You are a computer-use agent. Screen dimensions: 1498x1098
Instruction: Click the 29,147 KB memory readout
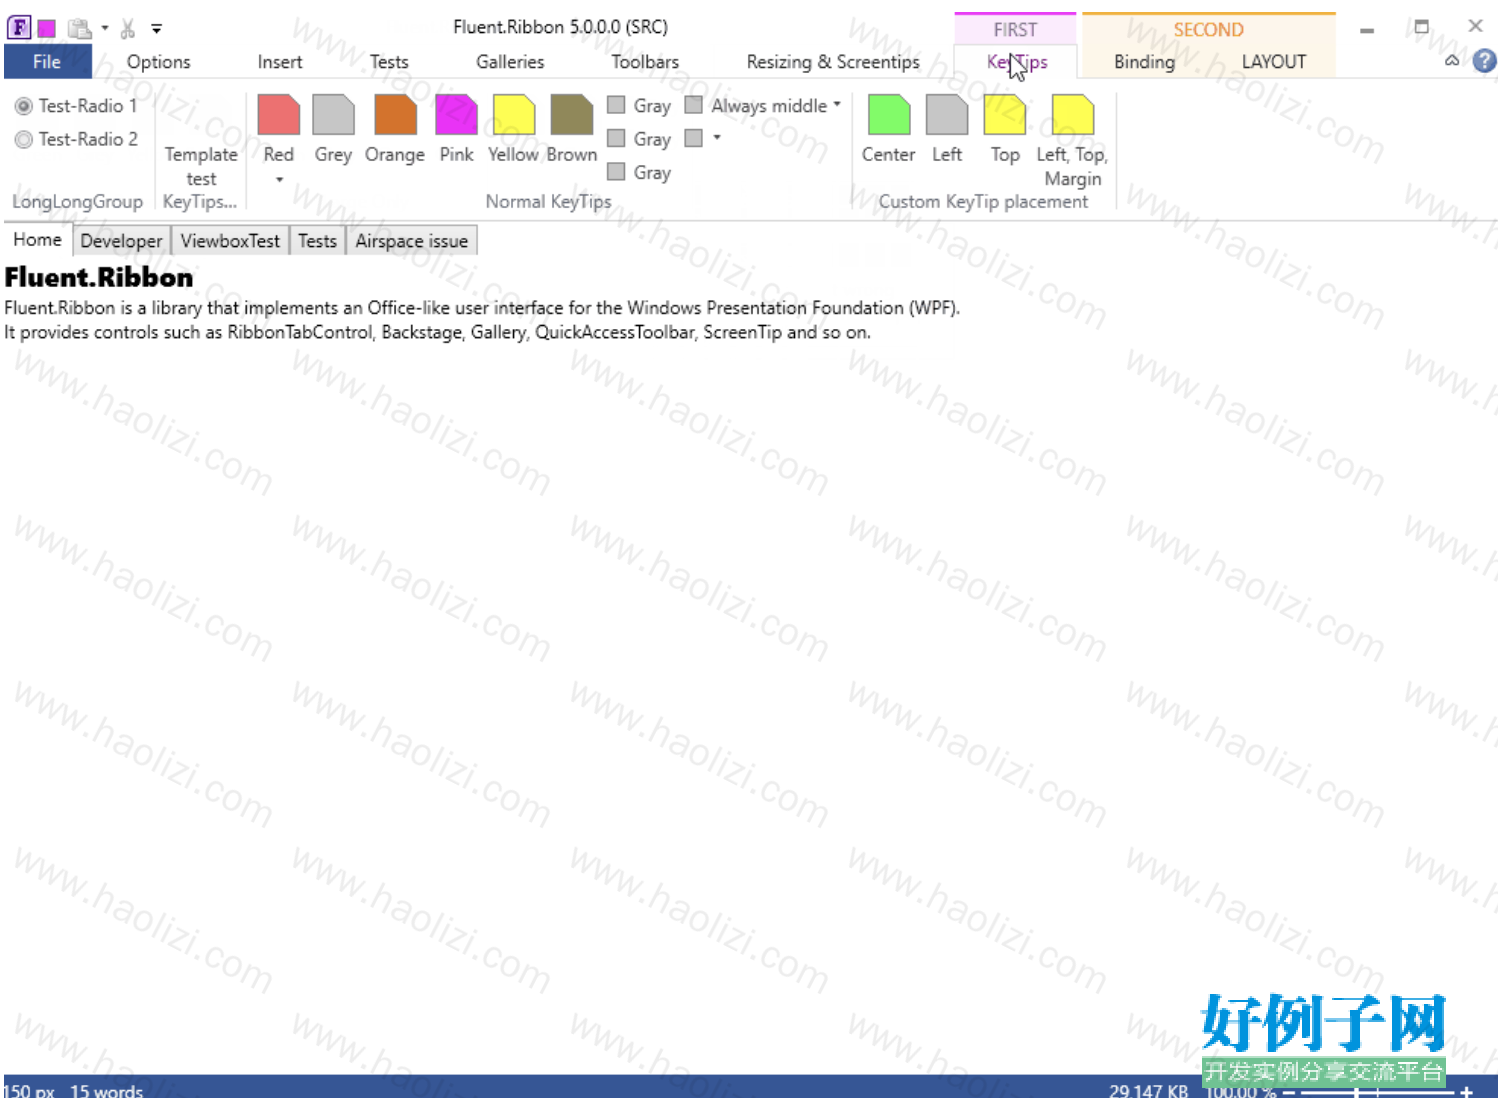tap(1148, 1091)
